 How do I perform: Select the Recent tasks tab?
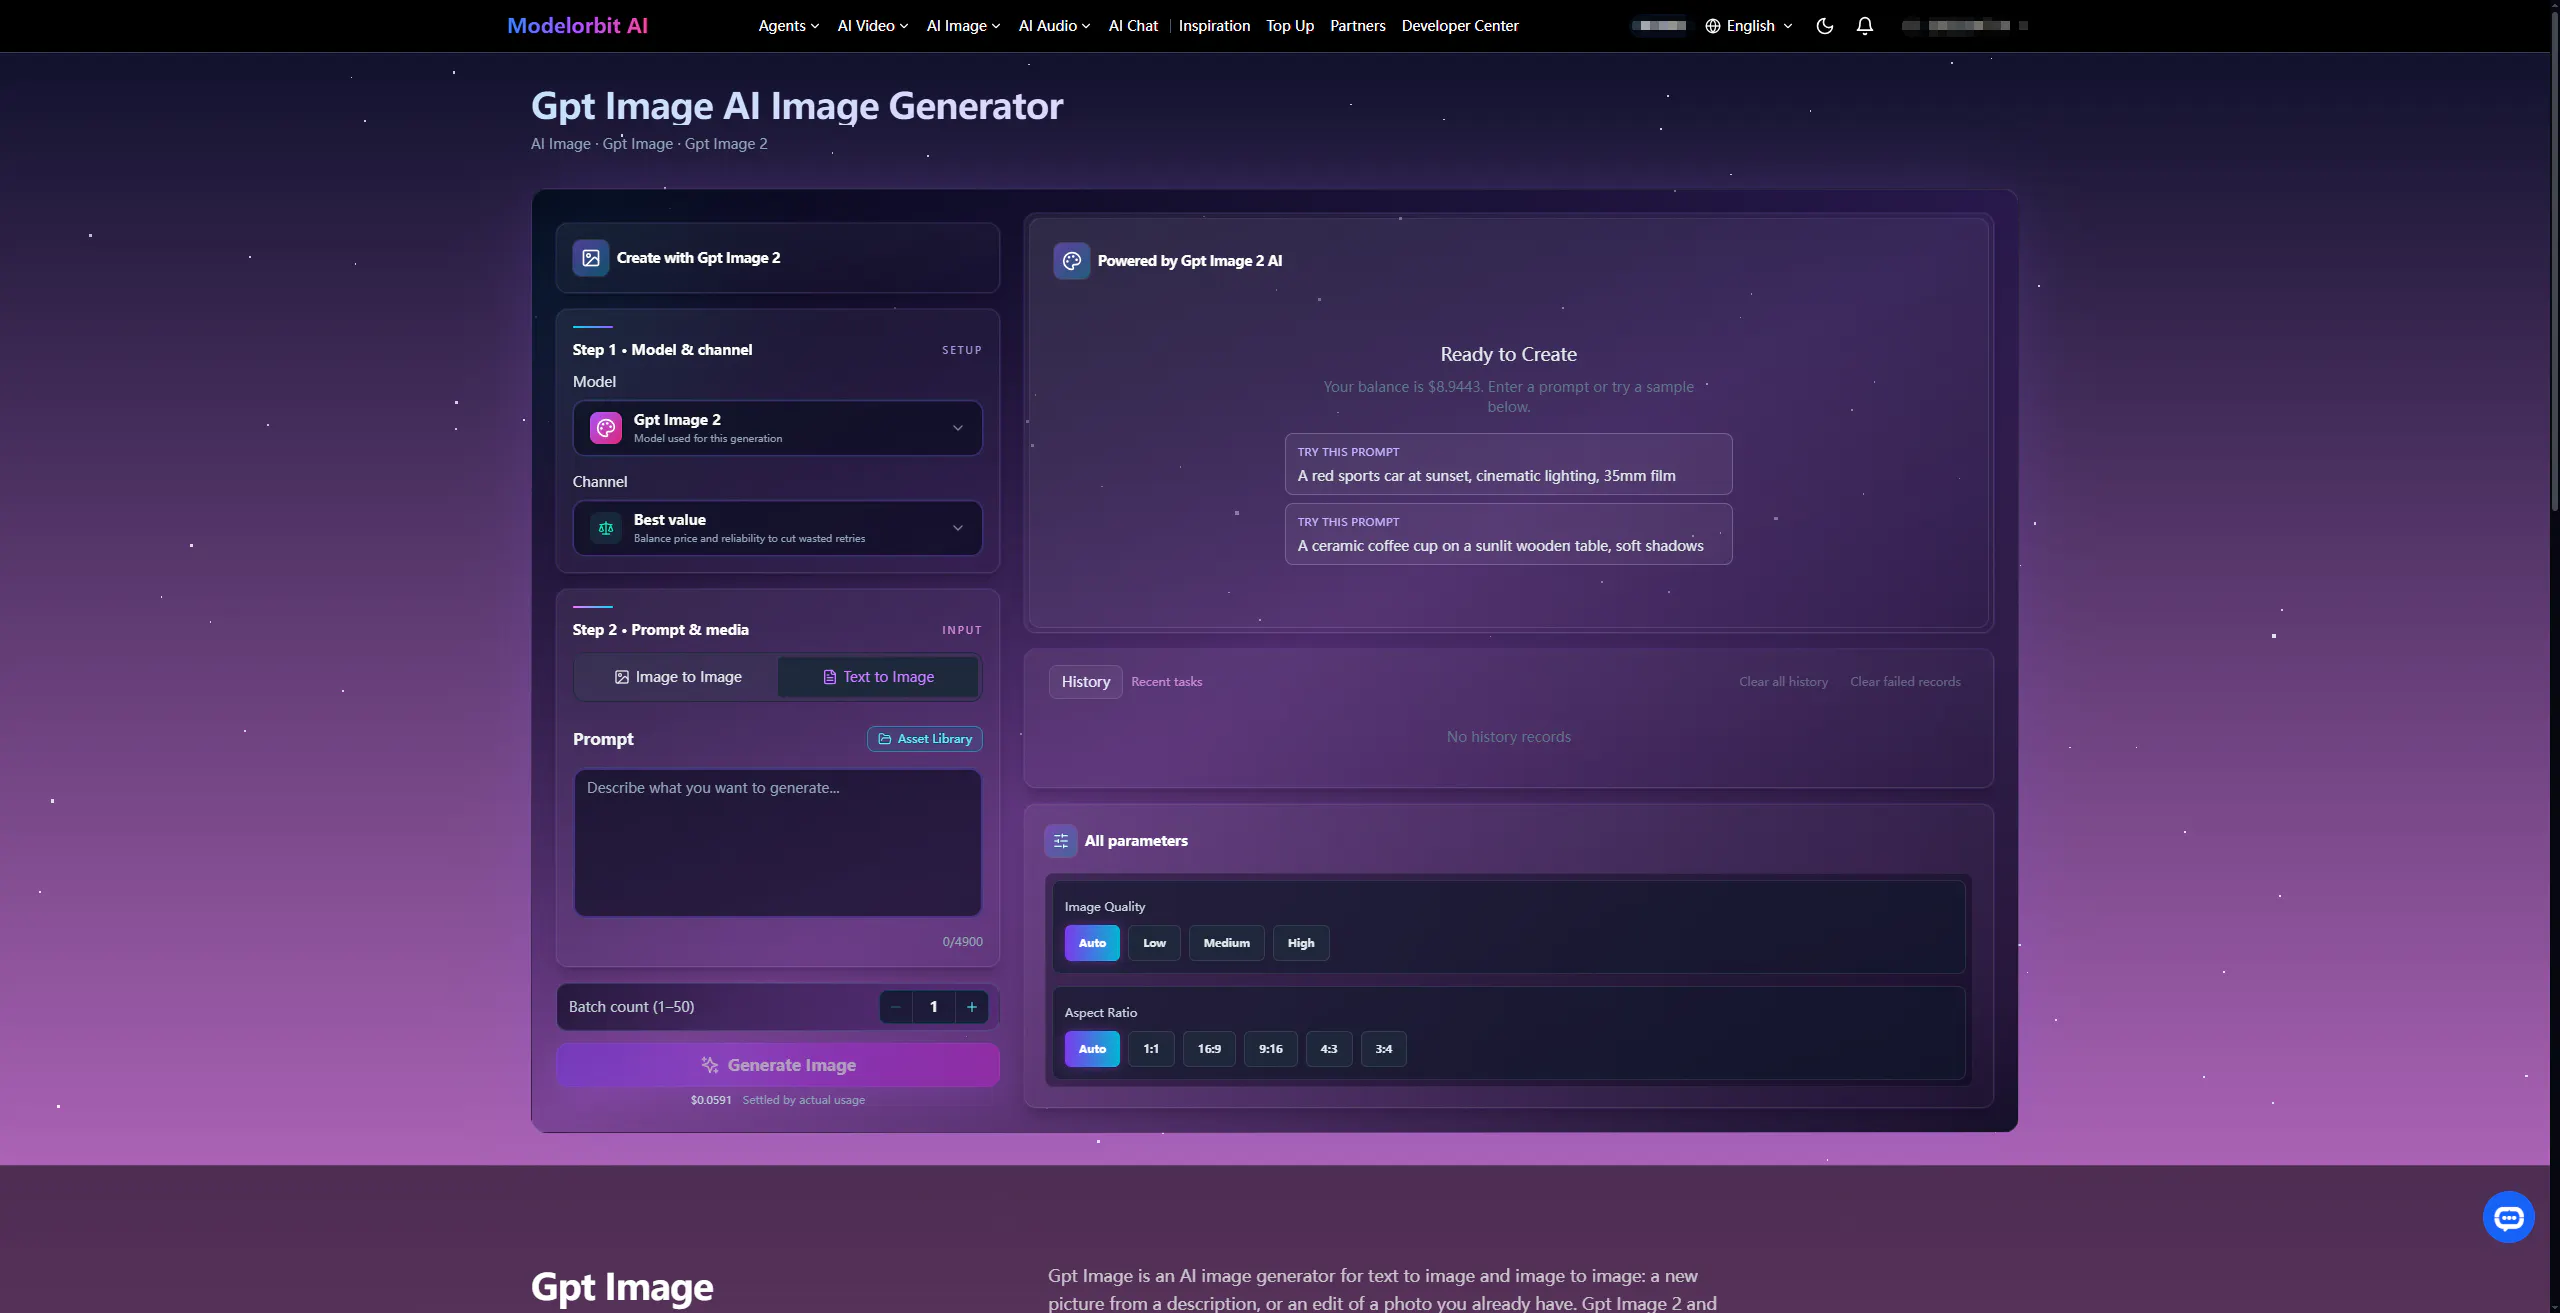[x=1167, y=682]
